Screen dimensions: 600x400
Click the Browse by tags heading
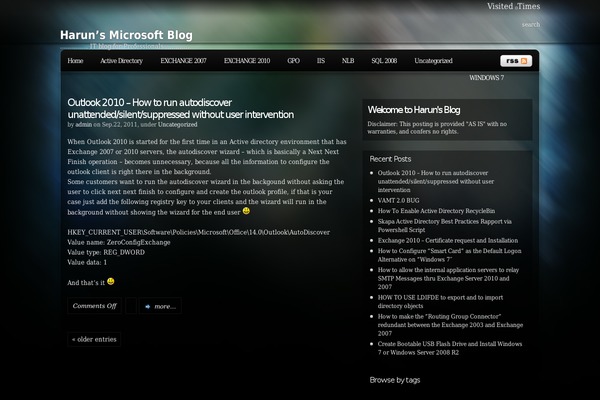[395, 380]
